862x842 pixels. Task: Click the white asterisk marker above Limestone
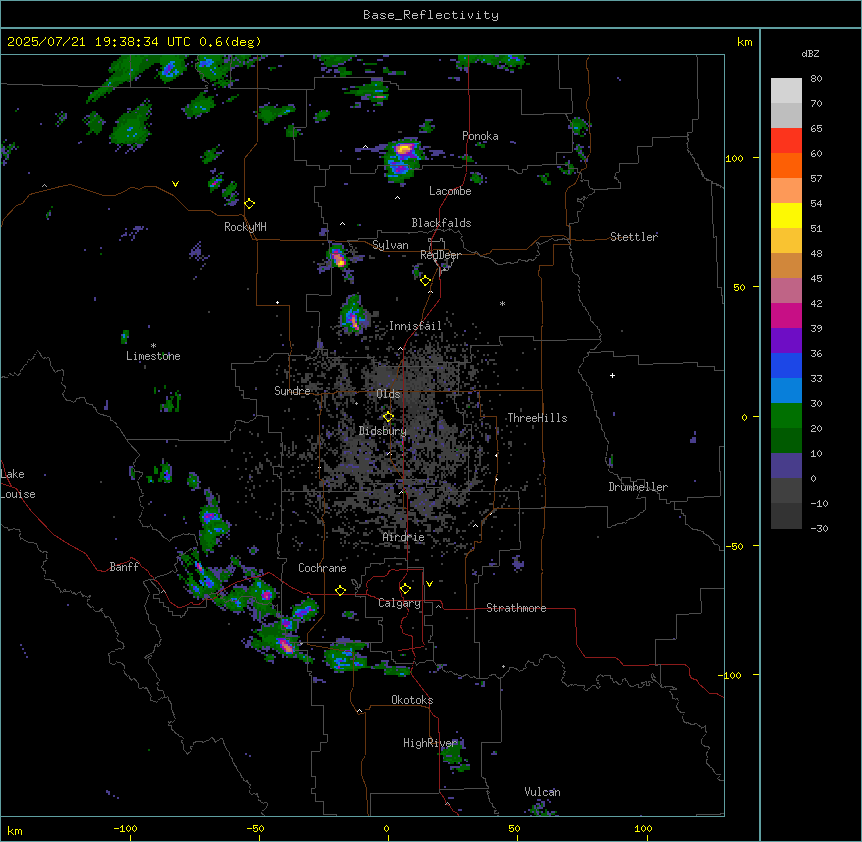(153, 346)
